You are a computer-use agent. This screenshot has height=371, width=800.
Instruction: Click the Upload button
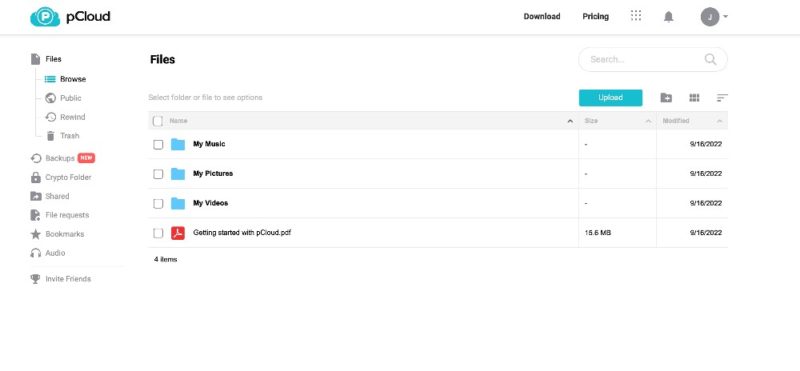point(610,97)
